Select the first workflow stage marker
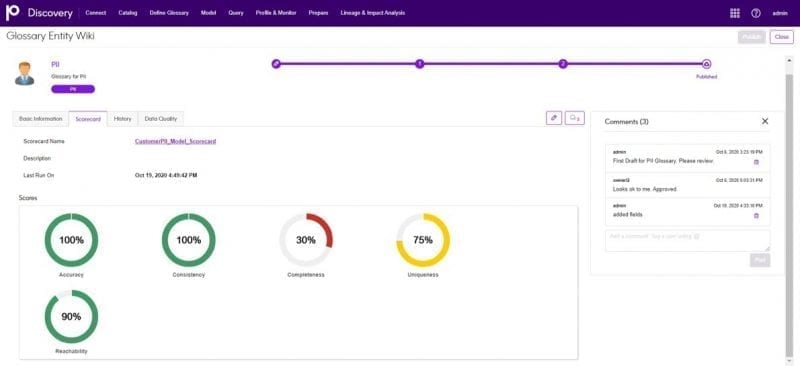 point(276,64)
